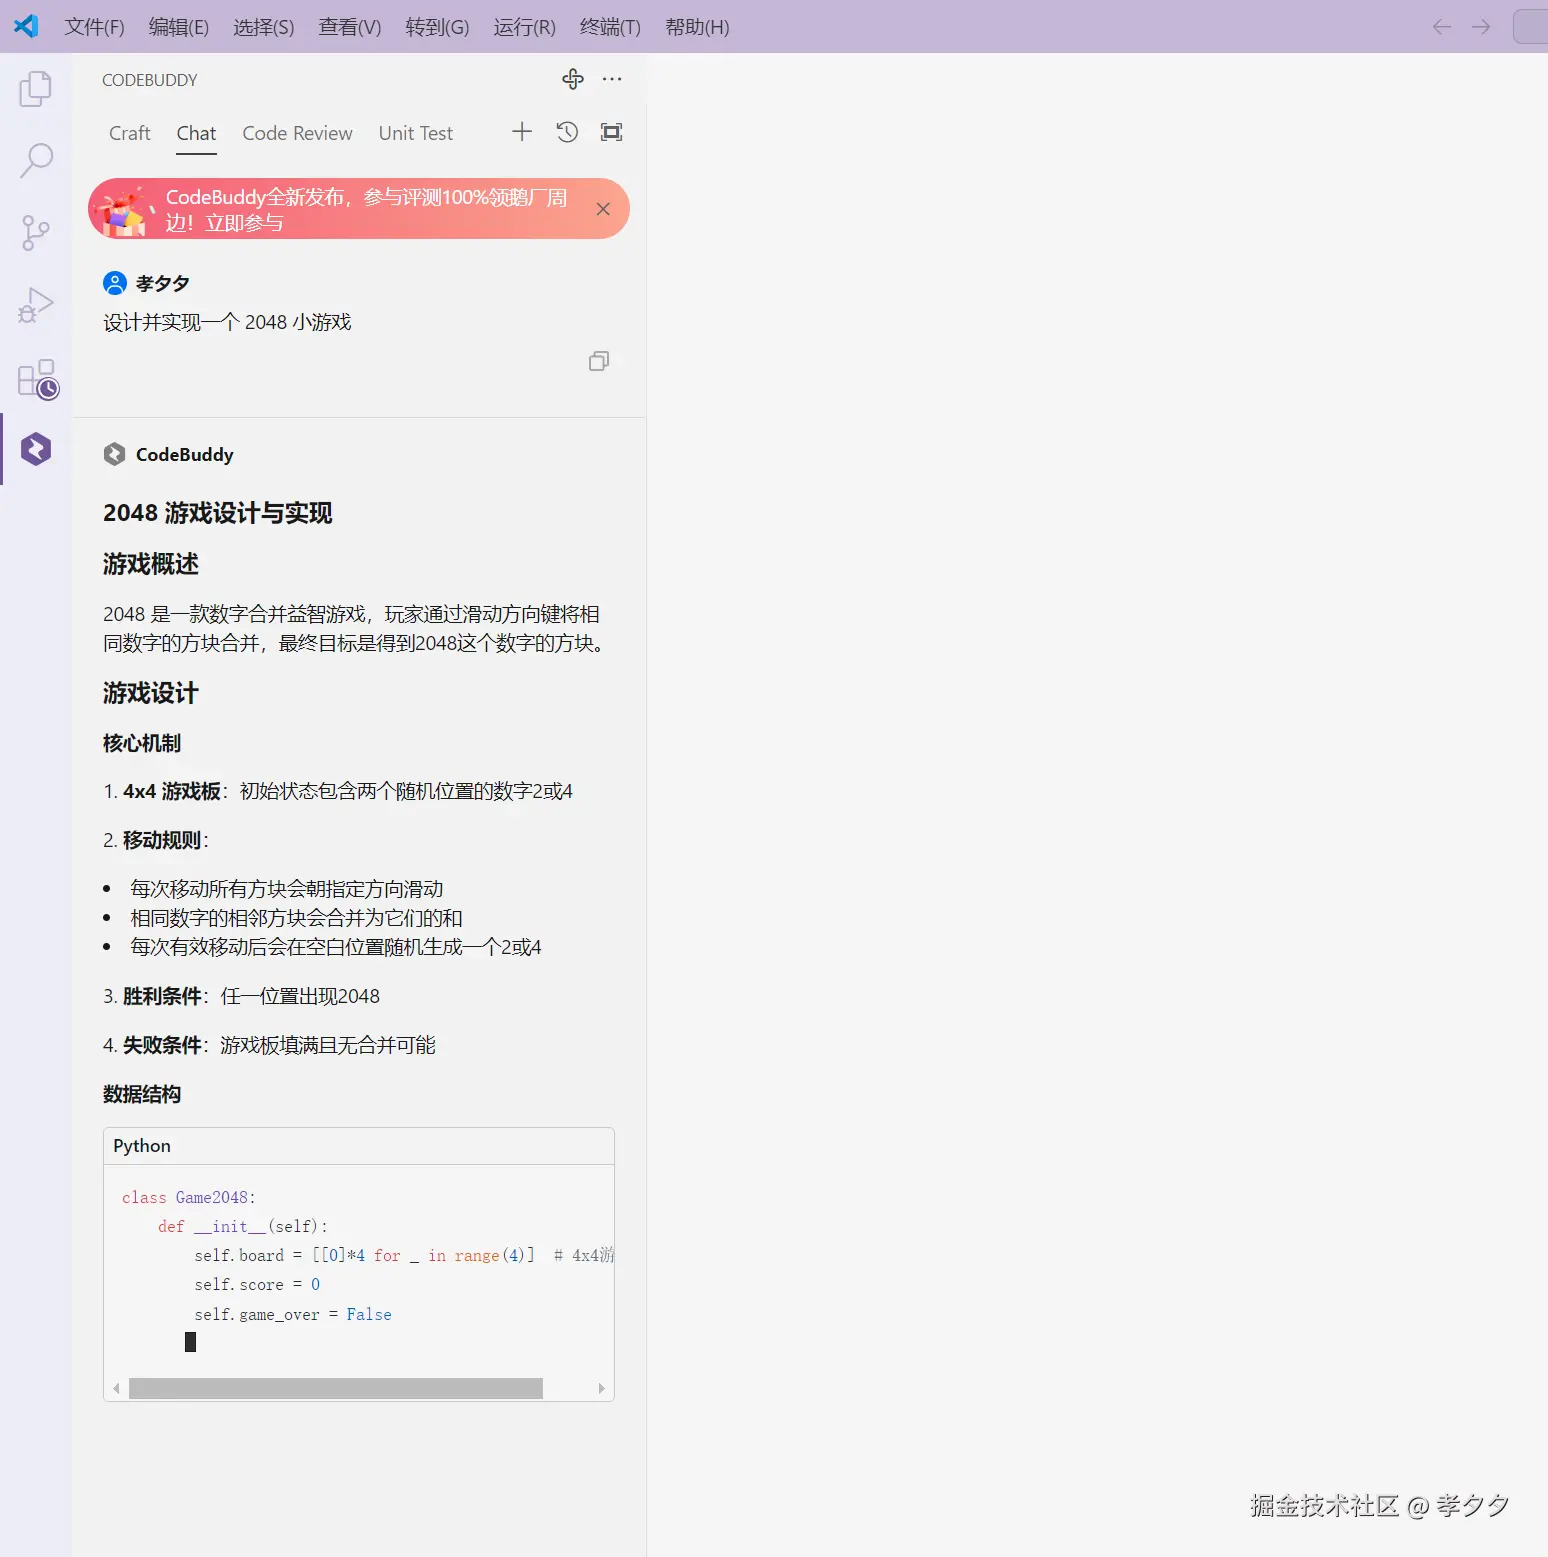Click the 胜利条件 list item
The width and height of the screenshot is (1548, 1557).
(x=241, y=996)
